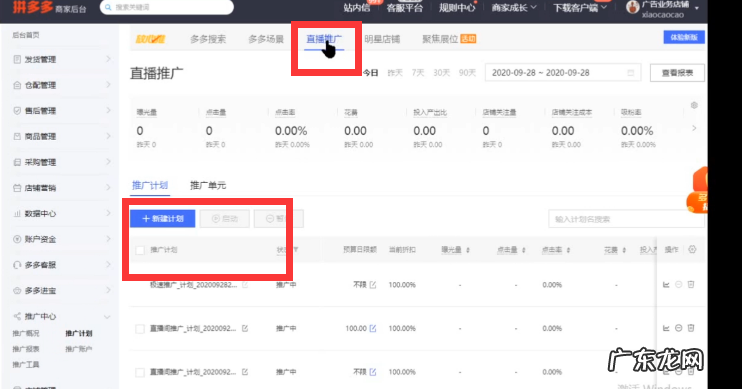Click the 售后管理 shield icon
The image size is (742, 389).
coord(18,111)
